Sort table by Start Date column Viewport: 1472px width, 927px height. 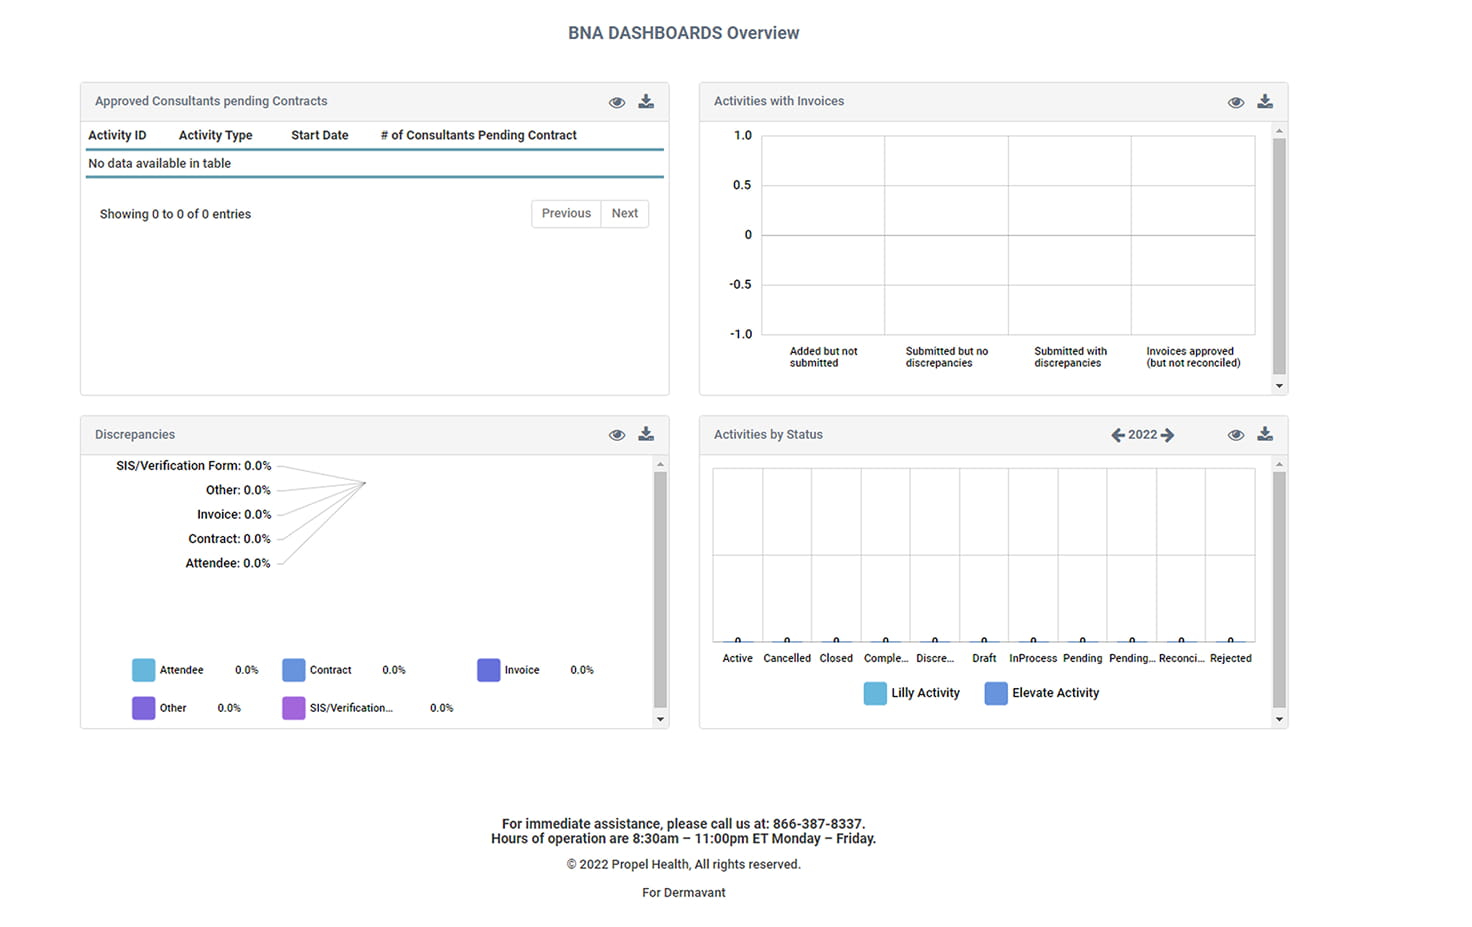click(320, 136)
